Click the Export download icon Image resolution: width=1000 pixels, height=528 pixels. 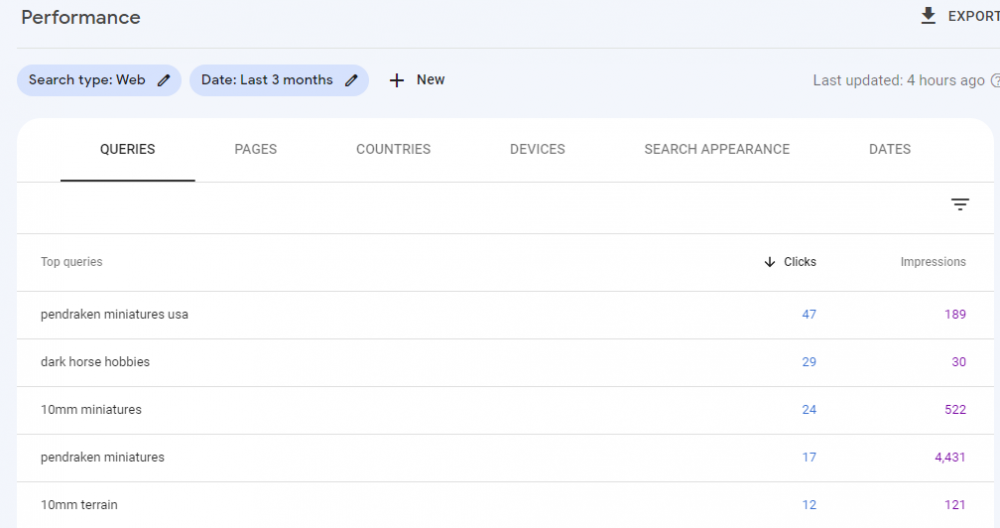tap(928, 16)
